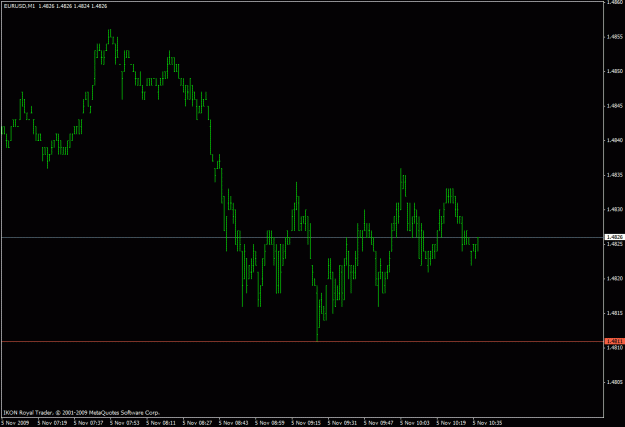Click the 5 Nov 07:19 time label

(52, 423)
